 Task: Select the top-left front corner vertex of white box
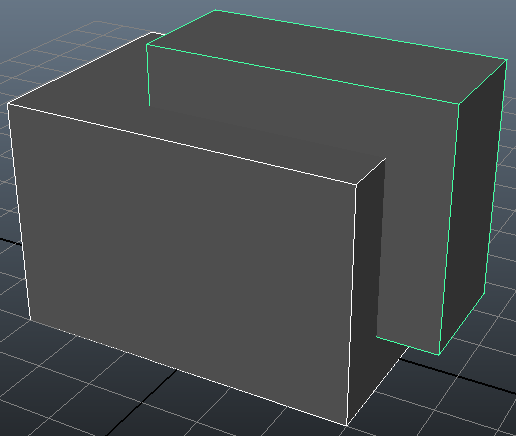pos(8,104)
